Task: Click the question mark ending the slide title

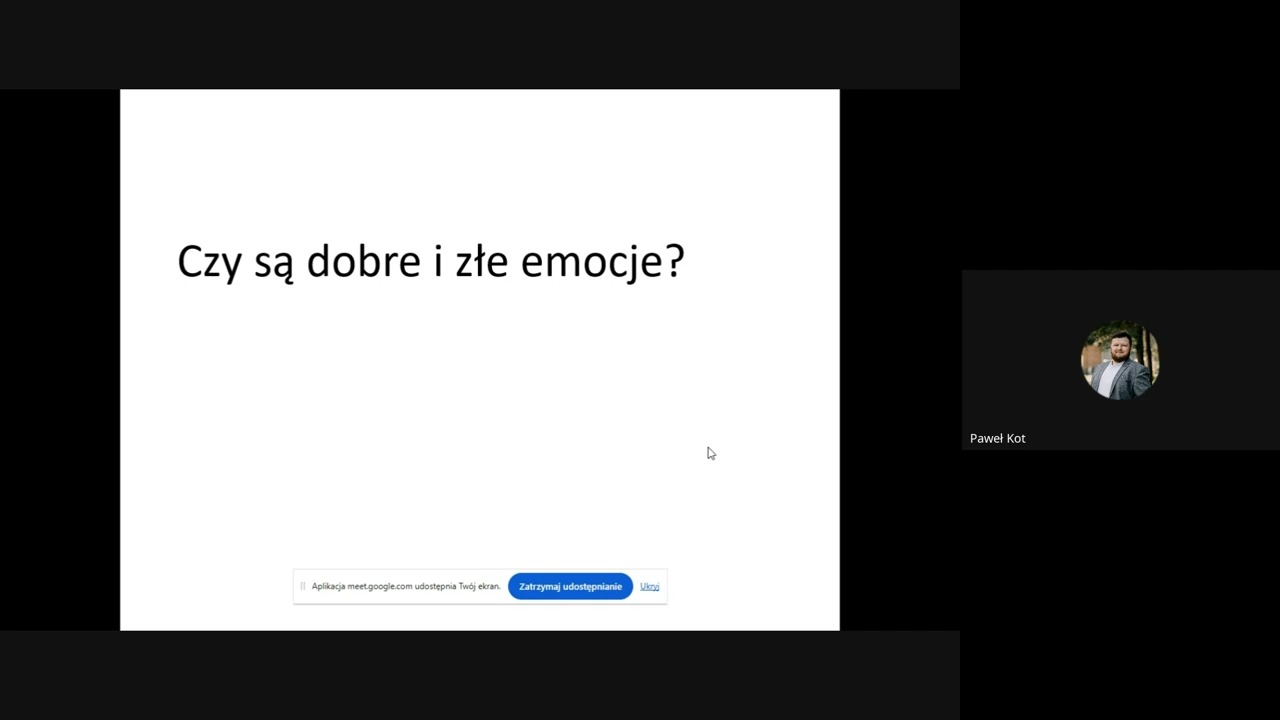Action: click(675, 262)
